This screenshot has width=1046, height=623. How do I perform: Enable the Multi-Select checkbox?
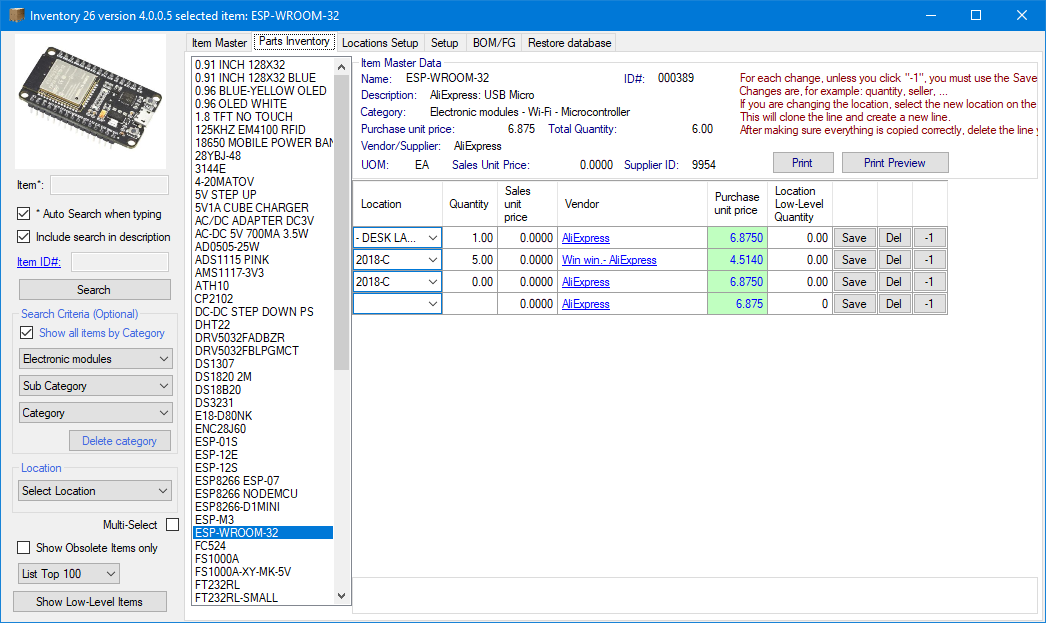pos(173,525)
